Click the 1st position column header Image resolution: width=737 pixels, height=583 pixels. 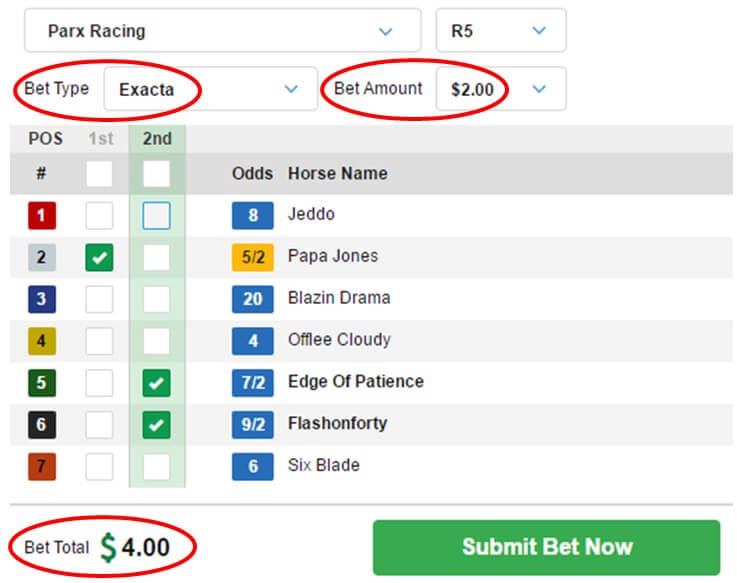pyautogui.click(x=99, y=139)
